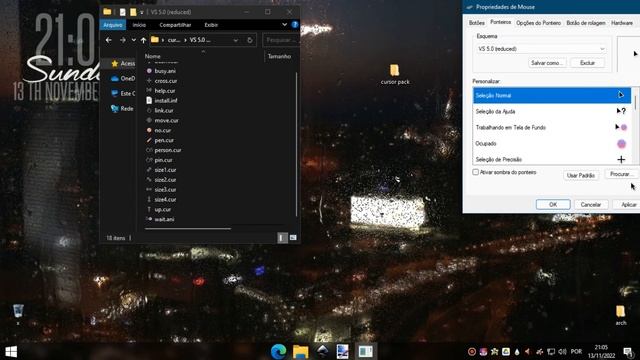
Task: Click the Explorer file list vertical scrollbar
Action: (297, 144)
